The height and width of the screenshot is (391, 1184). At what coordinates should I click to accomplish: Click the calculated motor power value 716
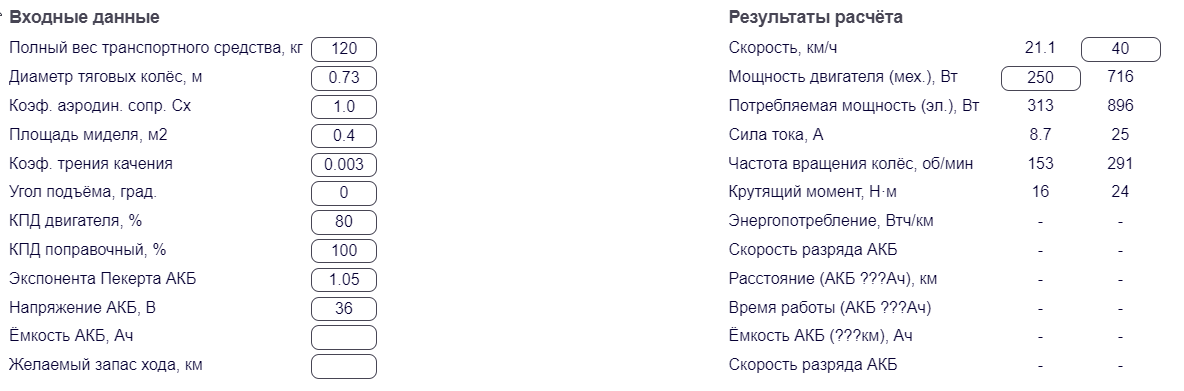1121,76
